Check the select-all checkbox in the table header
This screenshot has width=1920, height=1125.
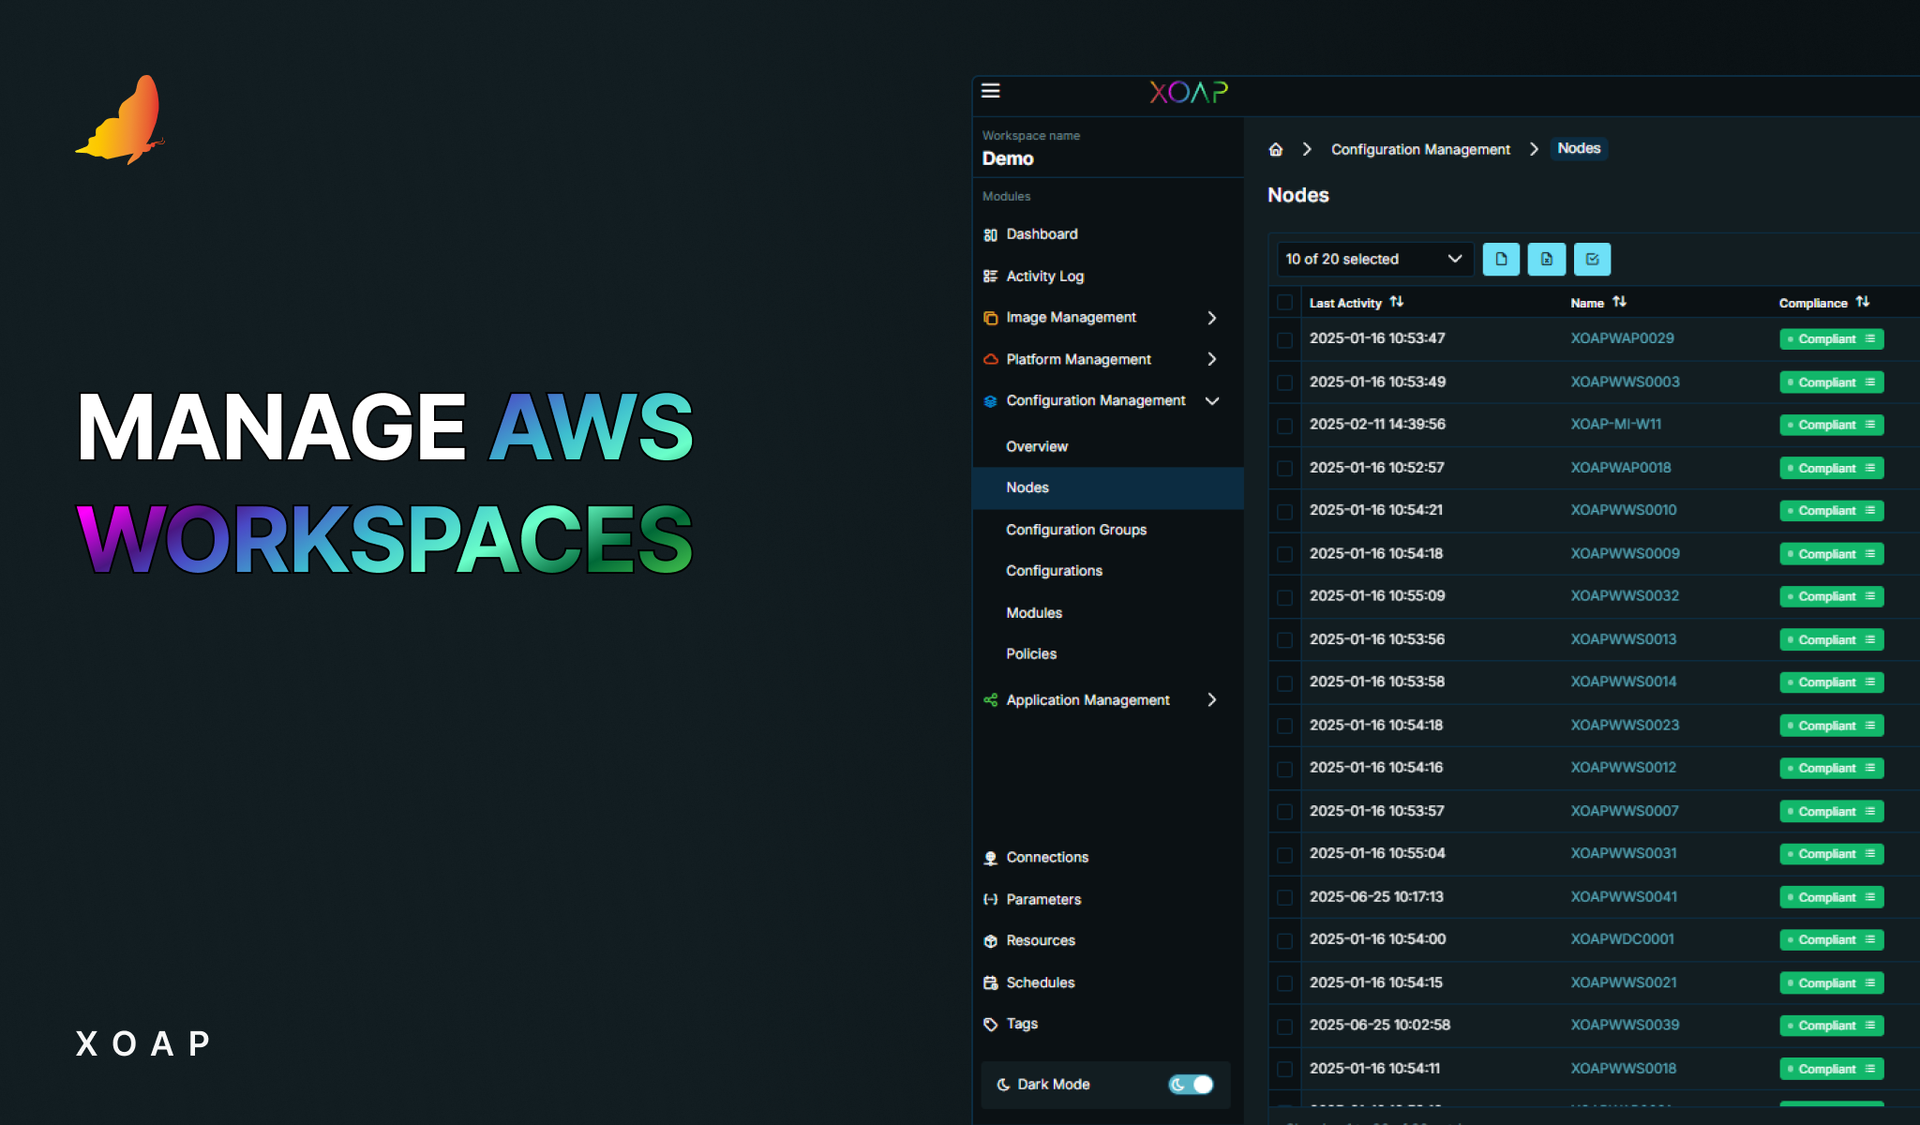click(1284, 302)
